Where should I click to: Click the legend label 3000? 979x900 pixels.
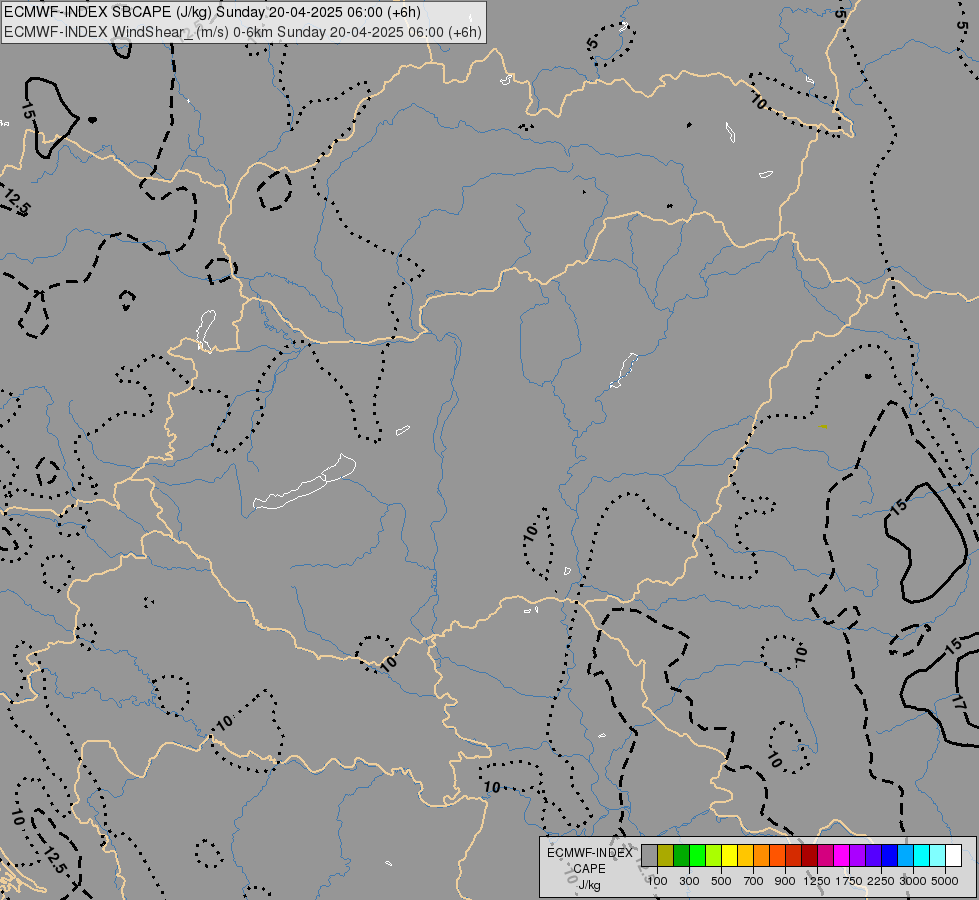pos(913,881)
